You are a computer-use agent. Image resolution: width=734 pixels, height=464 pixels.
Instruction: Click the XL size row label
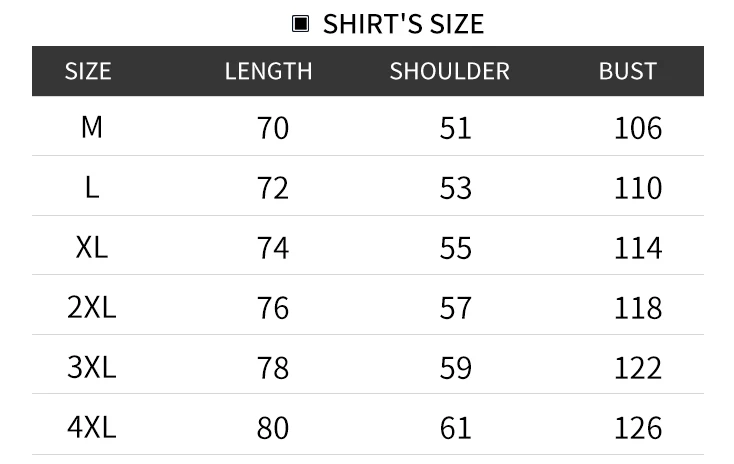[91, 247]
